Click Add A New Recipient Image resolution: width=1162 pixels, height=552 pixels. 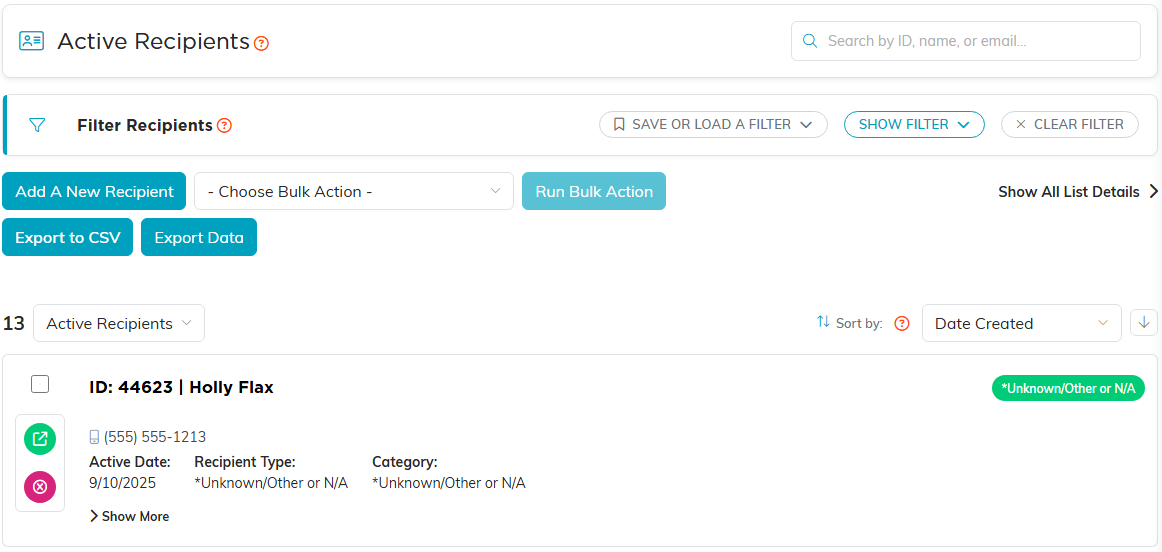(x=94, y=191)
